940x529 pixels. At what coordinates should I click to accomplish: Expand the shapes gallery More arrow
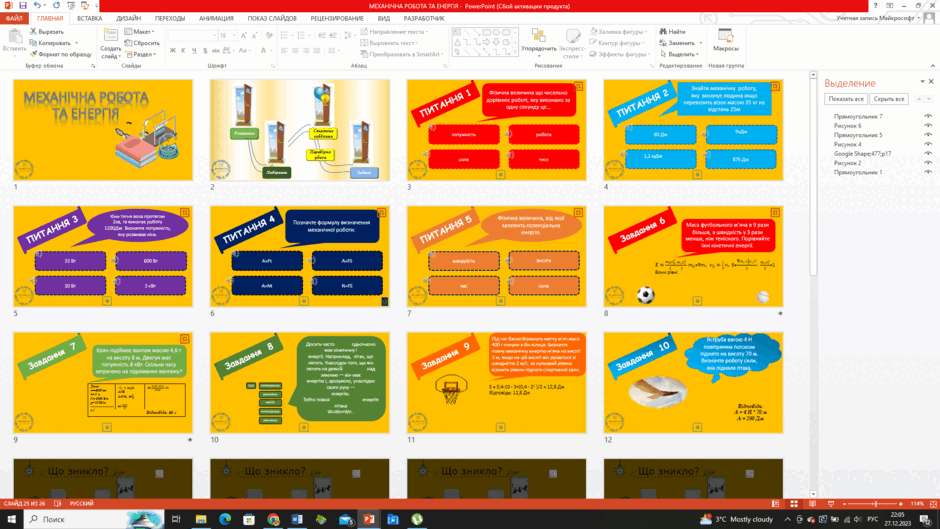pyautogui.click(x=514, y=53)
